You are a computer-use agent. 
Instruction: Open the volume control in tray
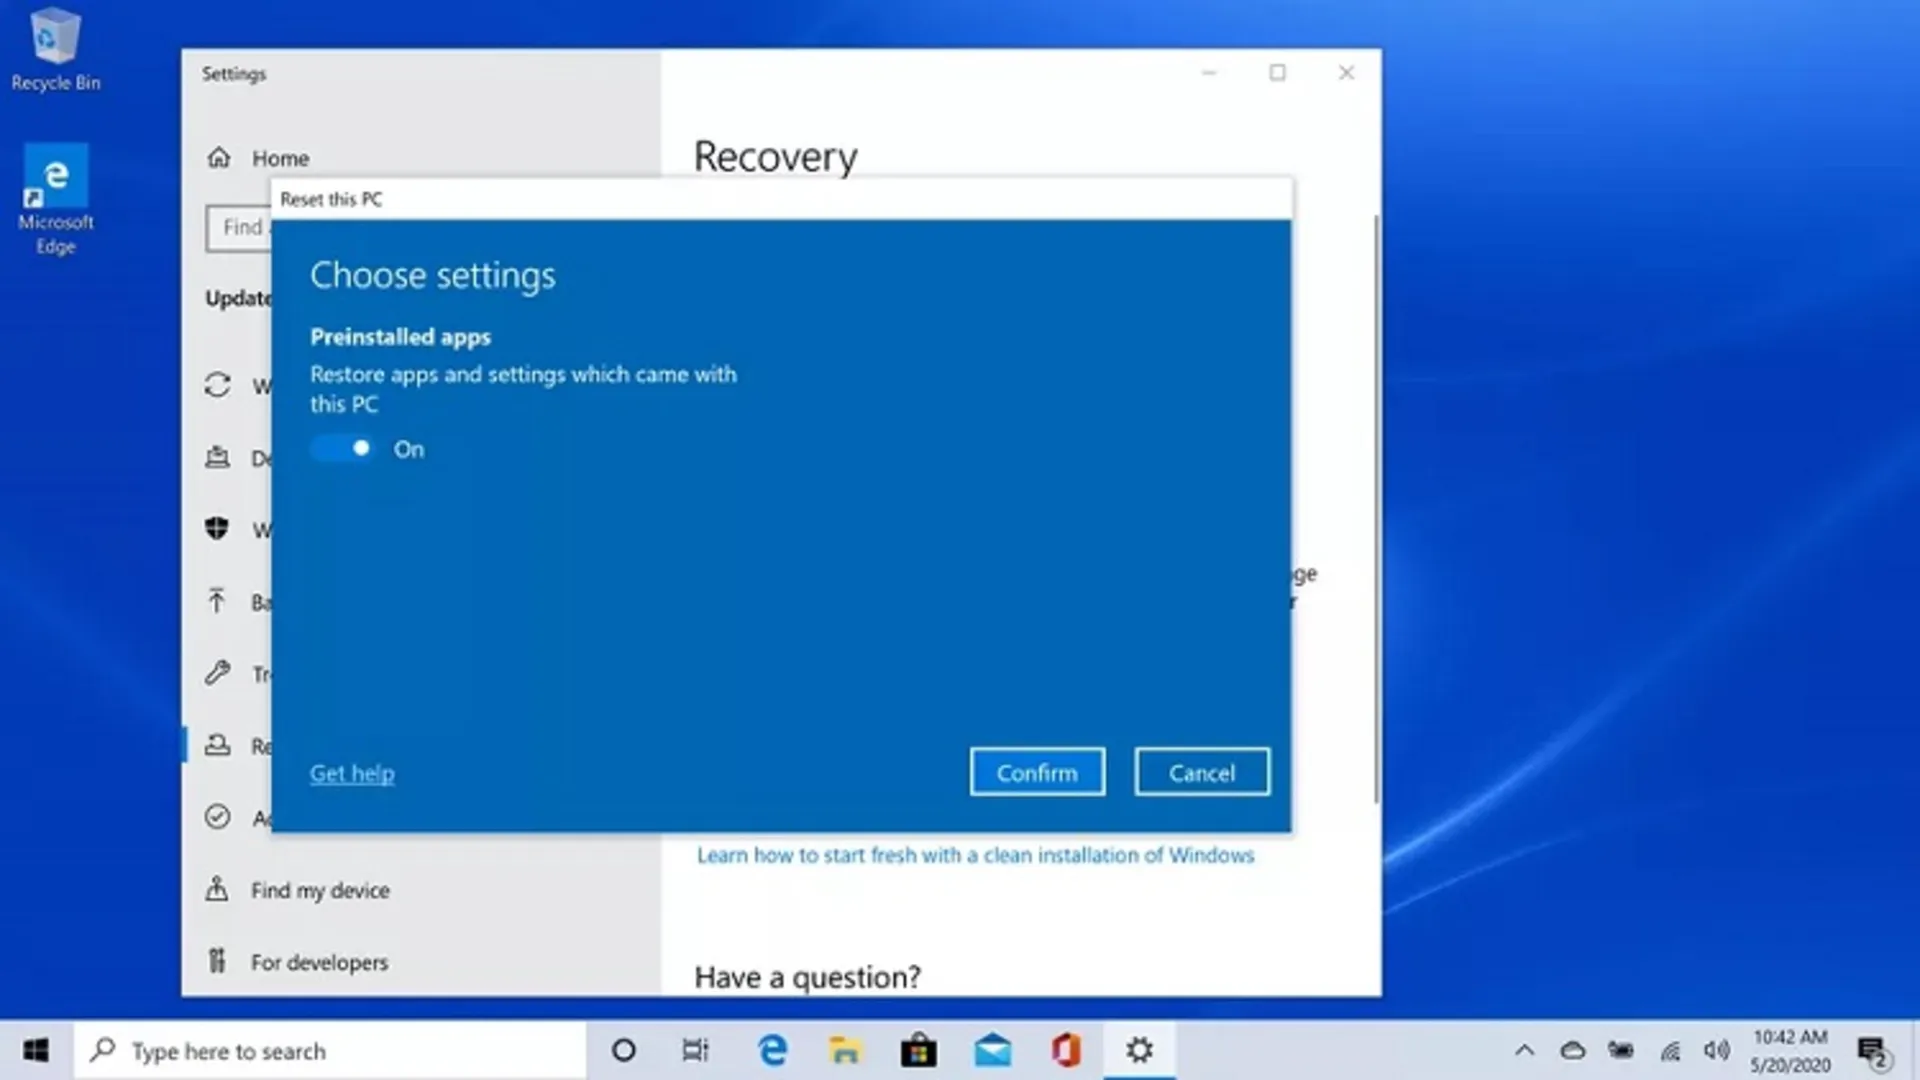pyautogui.click(x=1717, y=1050)
